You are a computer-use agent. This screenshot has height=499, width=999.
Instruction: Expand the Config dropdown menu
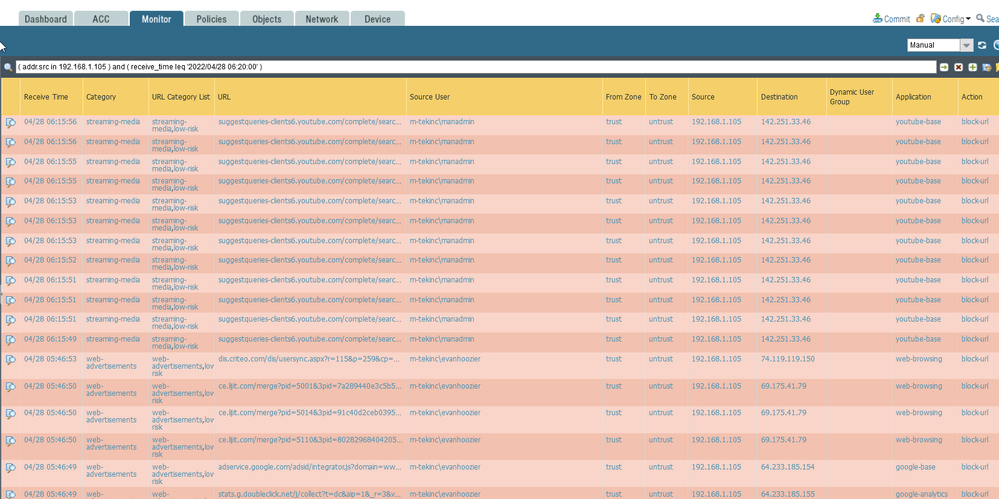click(x=956, y=18)
